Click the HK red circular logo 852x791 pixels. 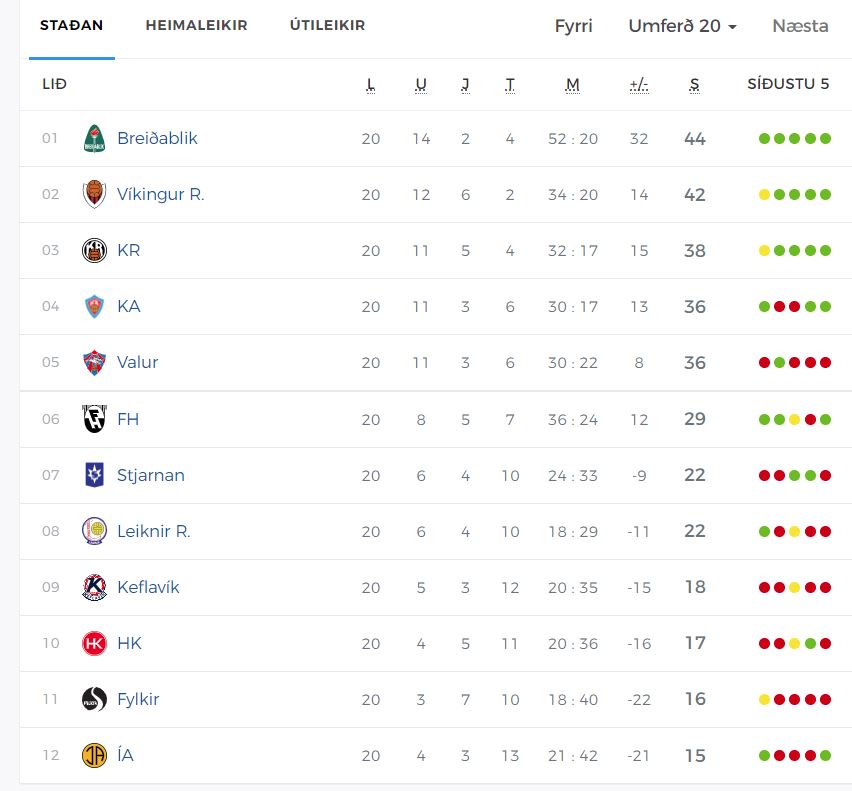coord(94,643)
